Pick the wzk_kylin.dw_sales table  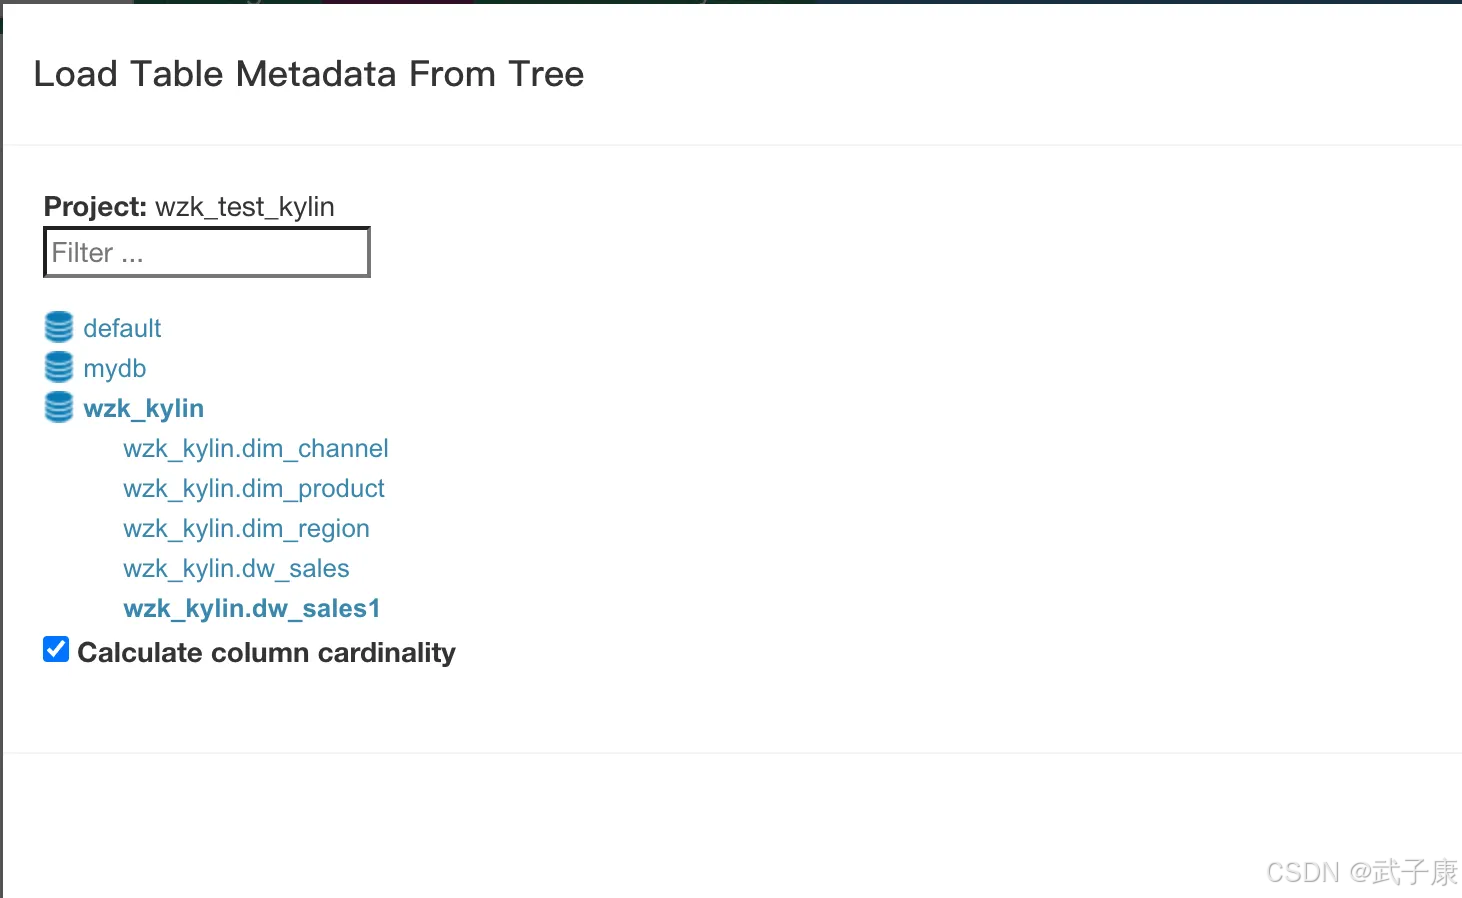tap(236, 568)
